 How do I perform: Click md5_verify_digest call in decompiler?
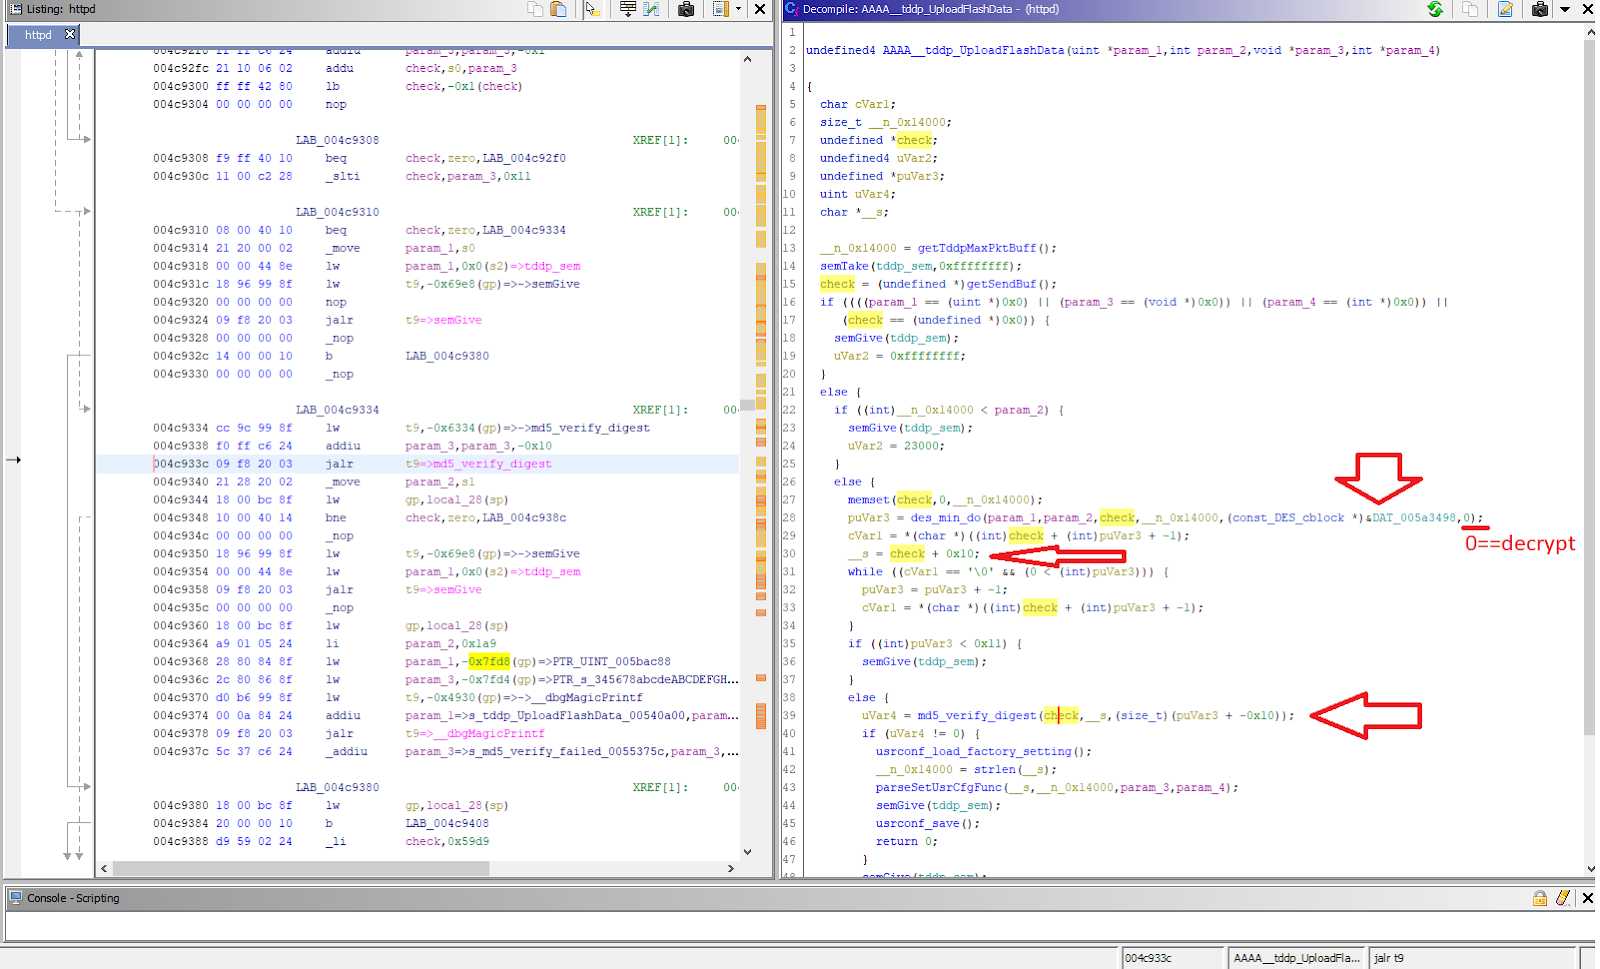click(x=976, y=716)
